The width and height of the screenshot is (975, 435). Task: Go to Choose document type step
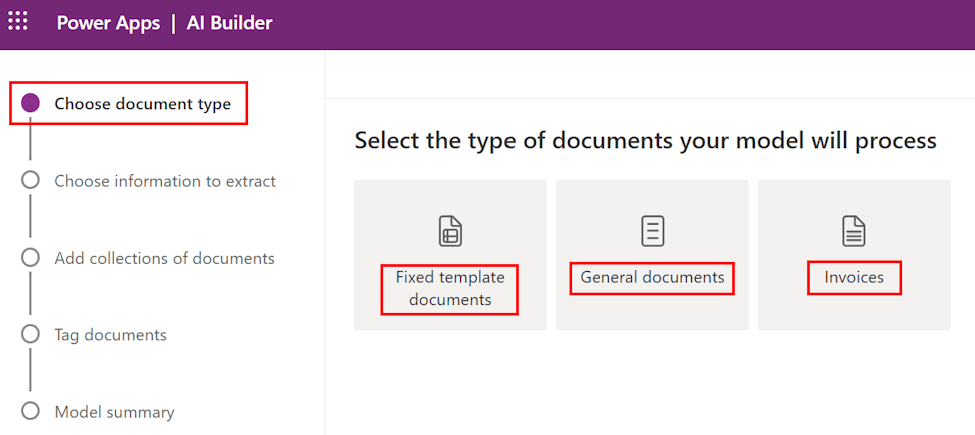142,103
